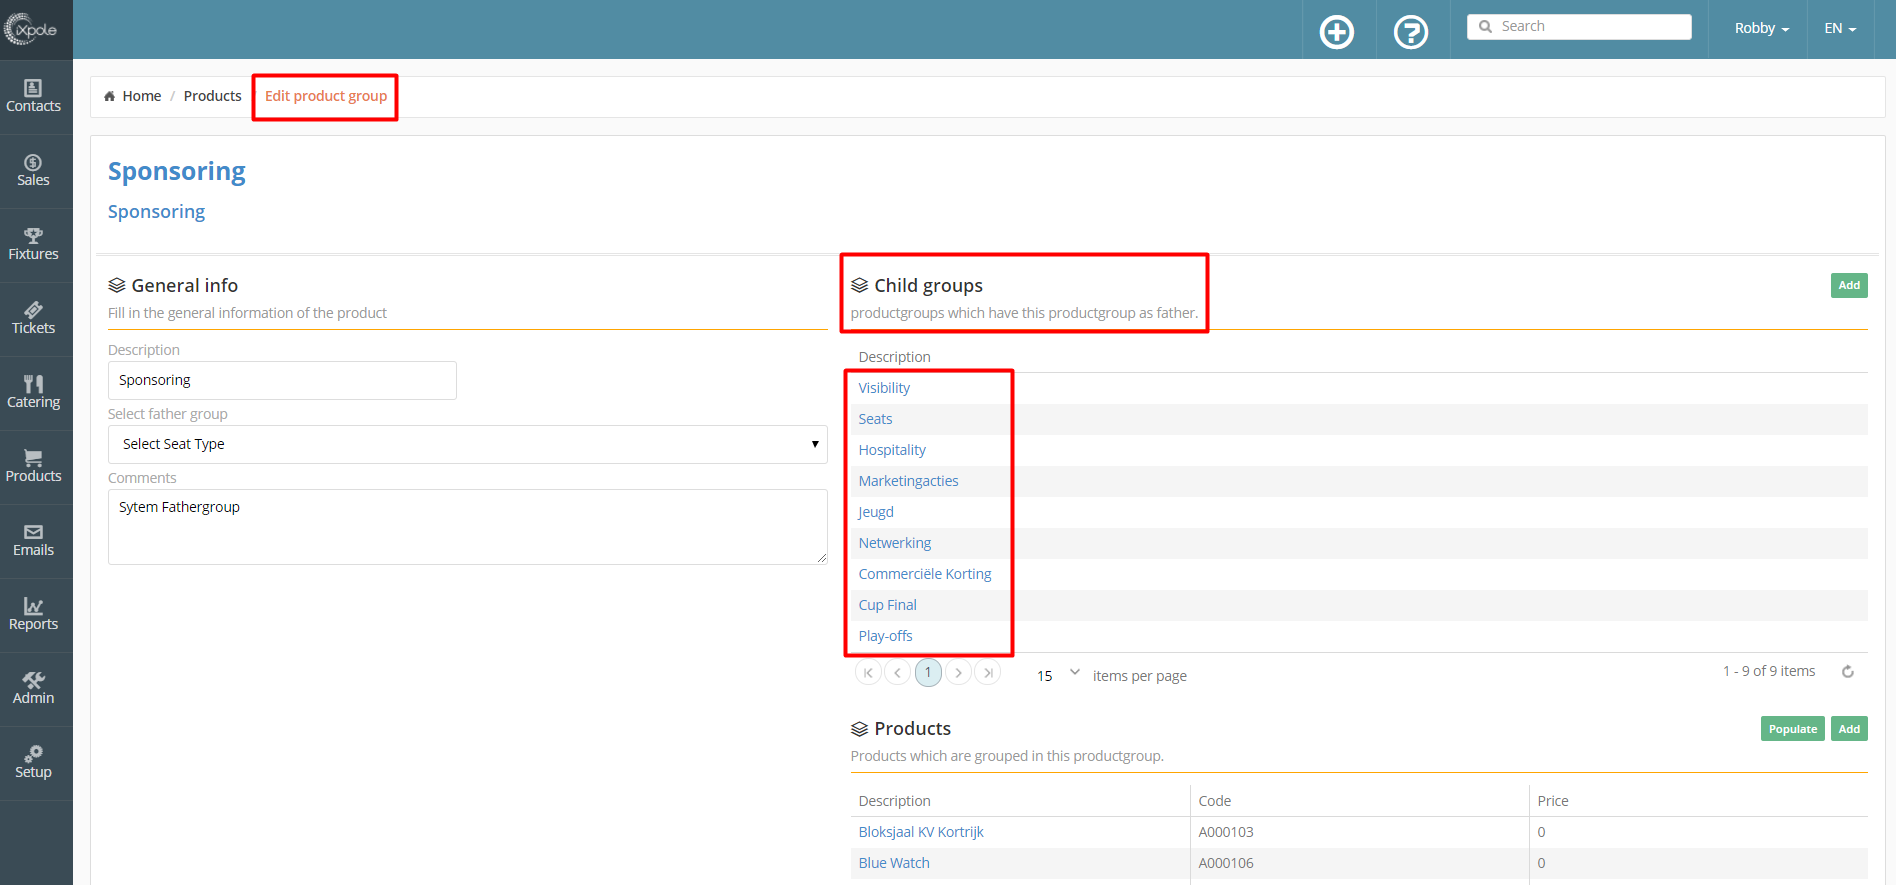The image size is (1896, 885).
Task: Open the Seats child group
Action: point(875,419)
